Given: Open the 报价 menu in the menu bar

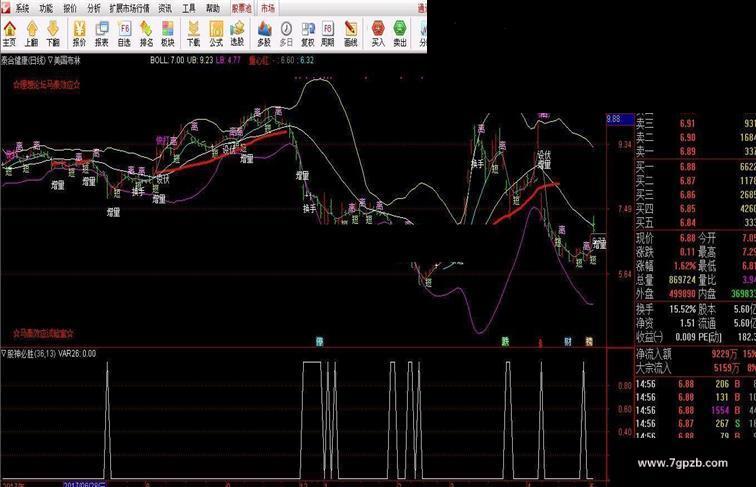Looking at the screenshot, I should pos(70,8).
